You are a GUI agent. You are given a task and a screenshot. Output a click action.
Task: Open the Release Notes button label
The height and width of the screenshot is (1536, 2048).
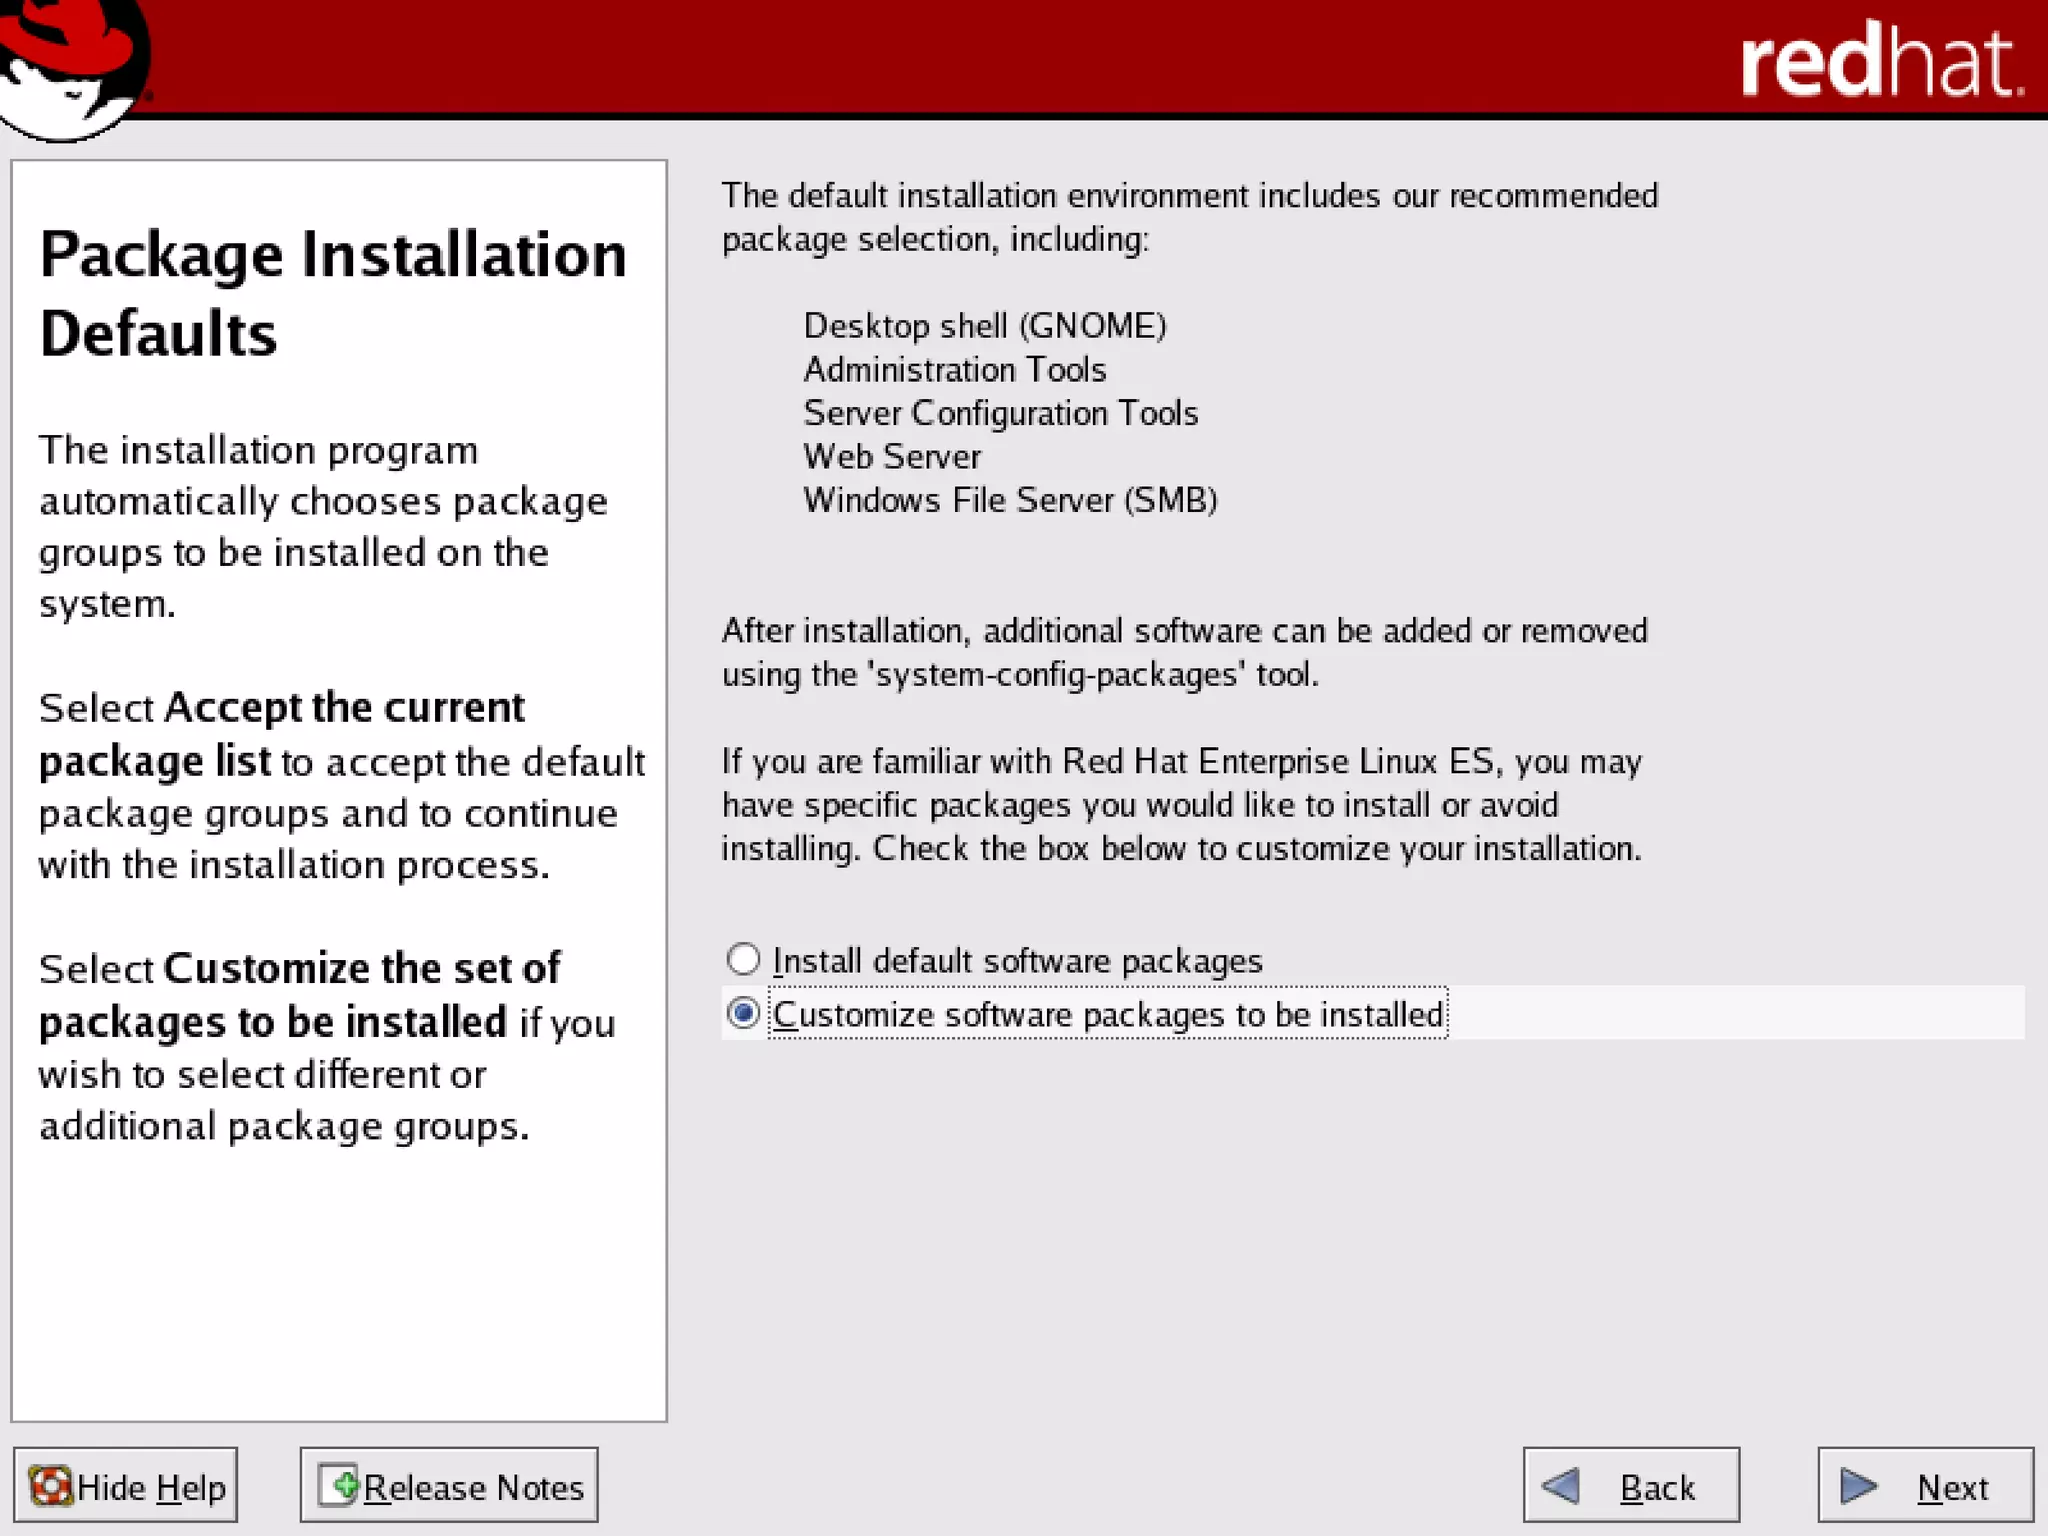click(x=473, y=1488)
